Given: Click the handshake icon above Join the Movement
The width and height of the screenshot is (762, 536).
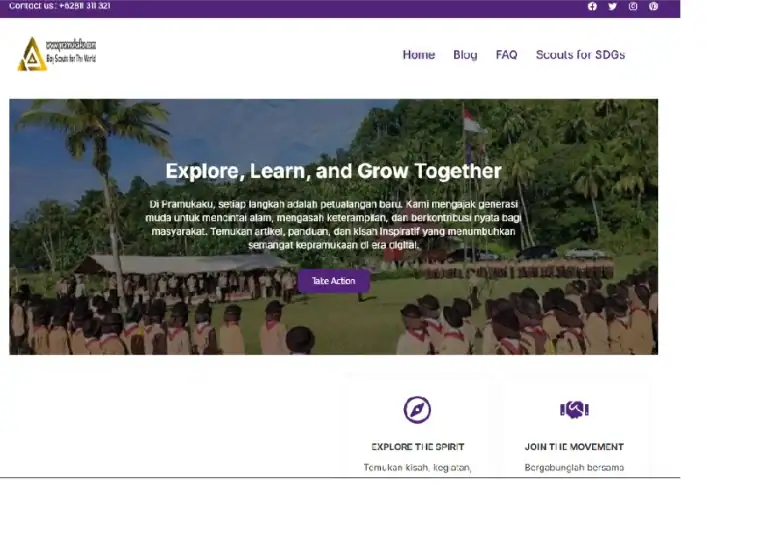Looking at the screenshot, I should tap(574, 410).
